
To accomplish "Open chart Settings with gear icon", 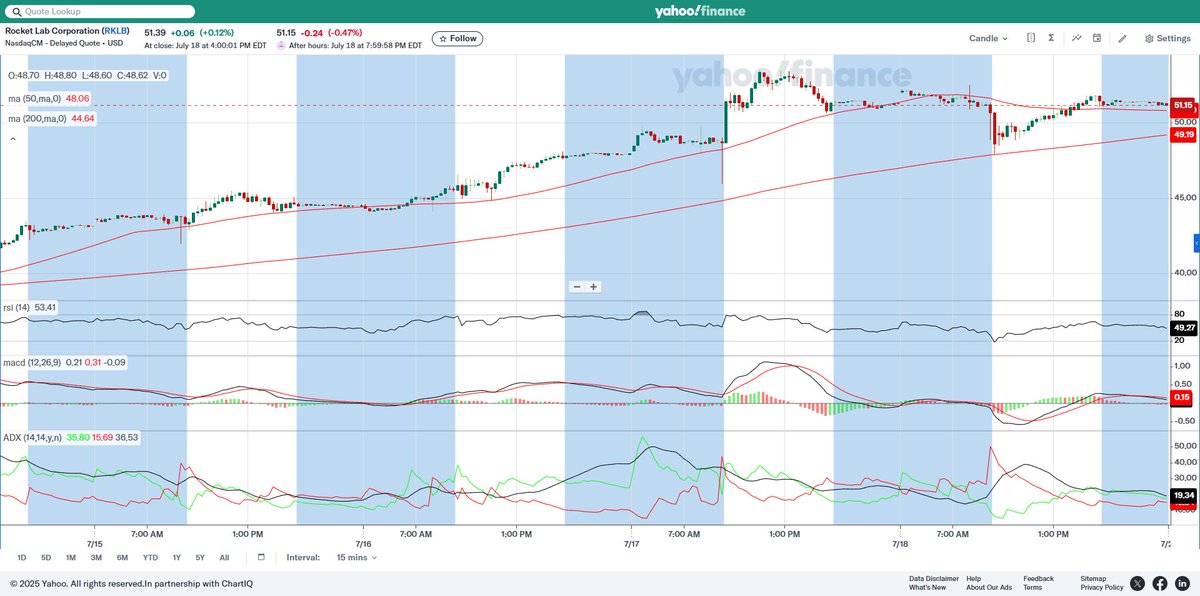I will coord(1167,38).
